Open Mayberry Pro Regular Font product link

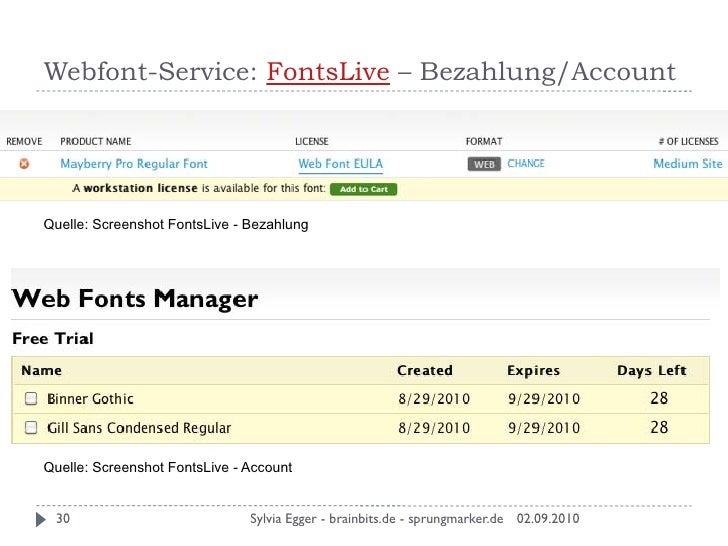(x=134, y=164)
